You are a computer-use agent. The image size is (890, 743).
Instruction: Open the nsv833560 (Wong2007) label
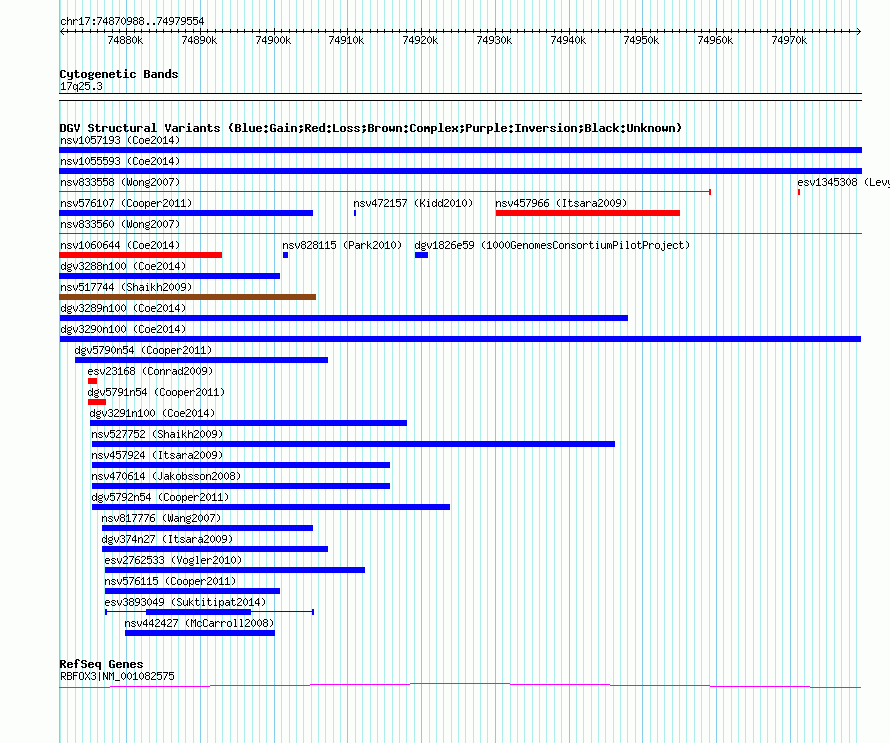(120, 224)
